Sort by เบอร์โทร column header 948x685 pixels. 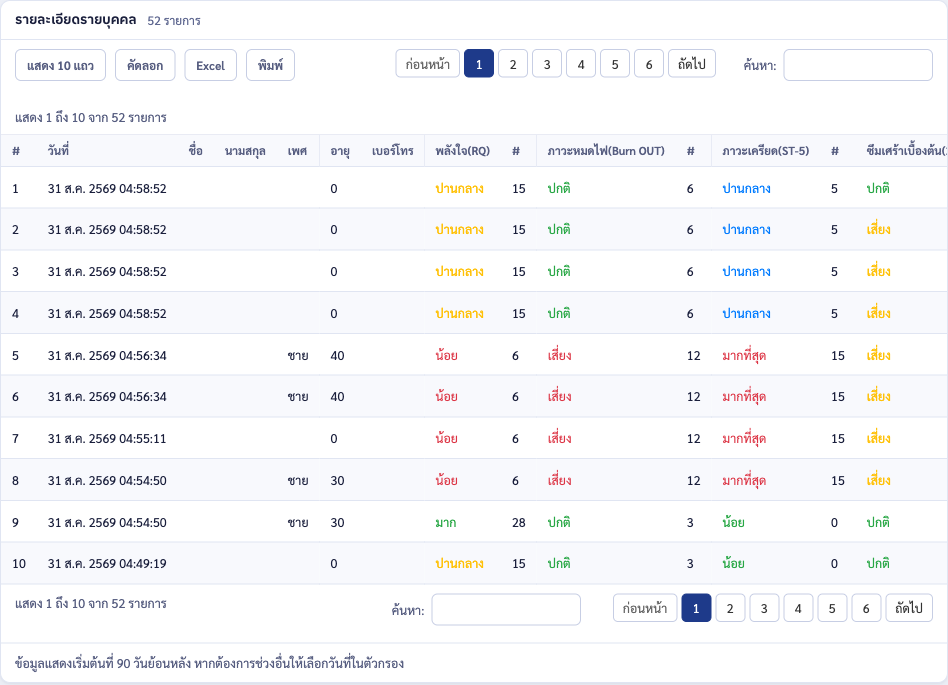click(392, 151)
